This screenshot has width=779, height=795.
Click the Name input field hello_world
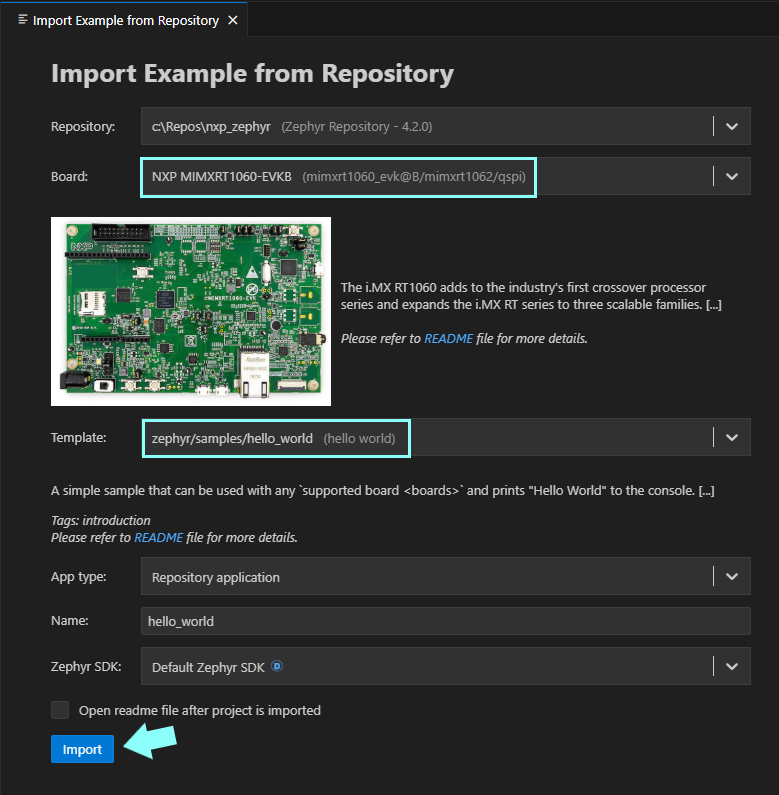coord(446,621)
